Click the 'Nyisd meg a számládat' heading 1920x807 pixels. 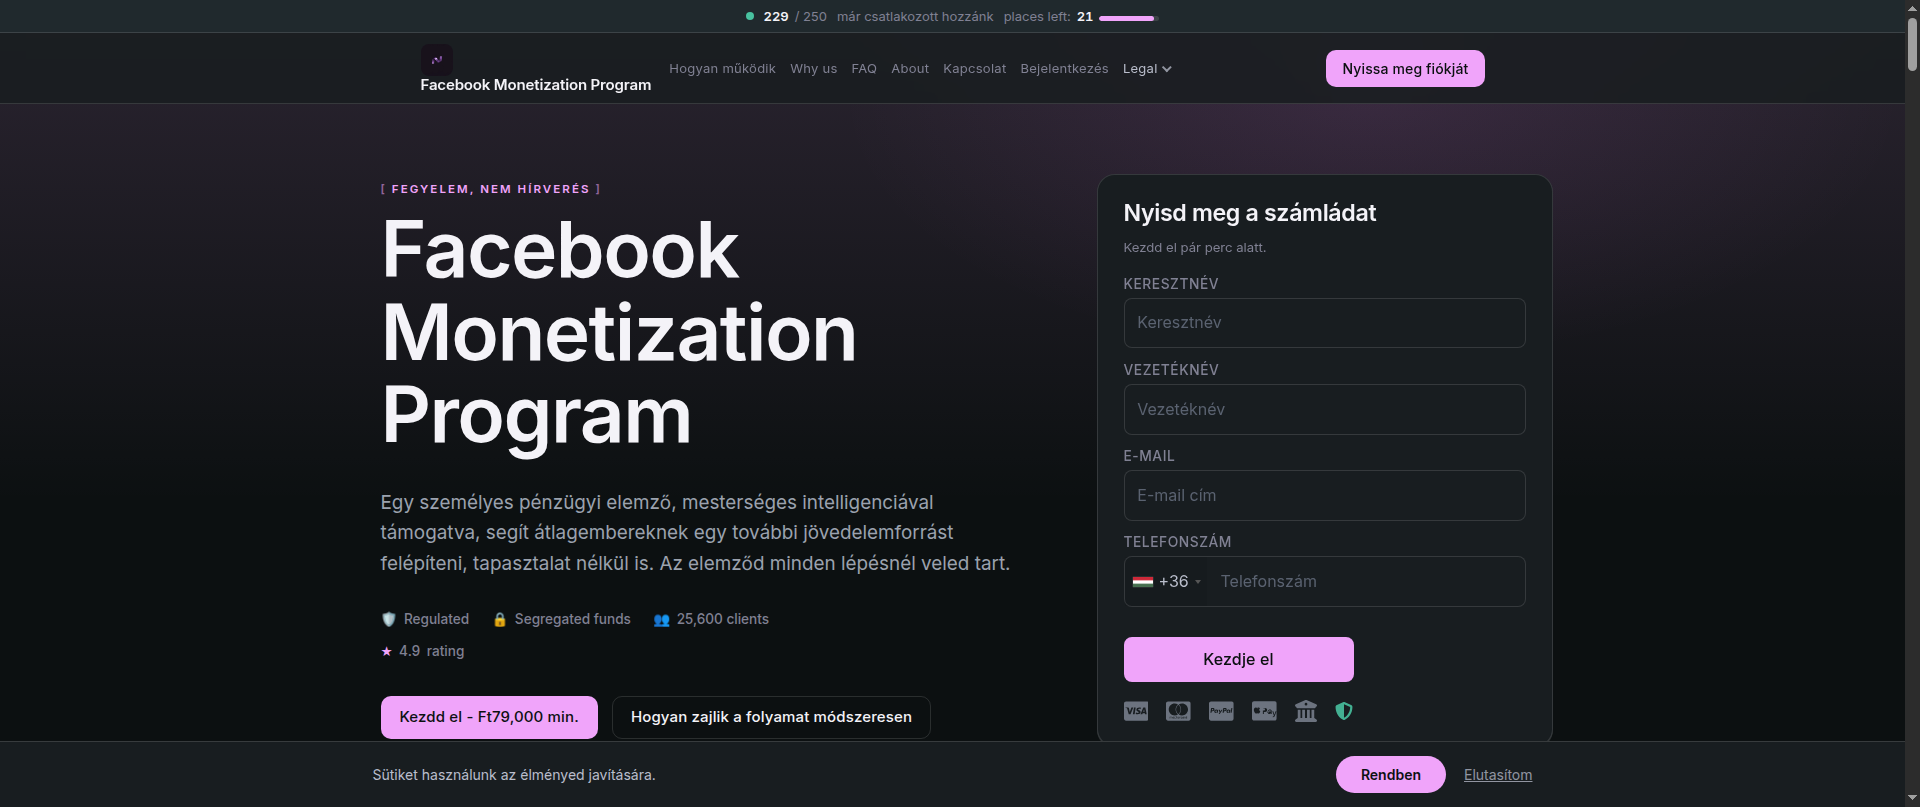(1249, 213)
